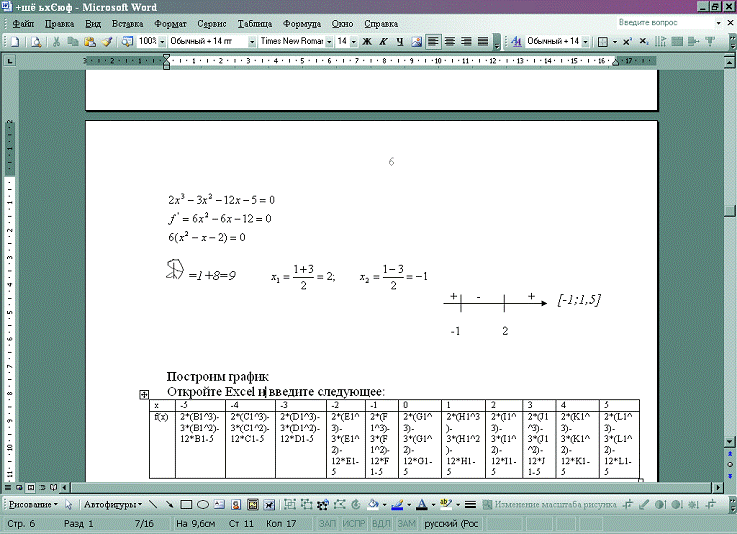Open the Таблица menu
Image resolution: width=737 pixels, height=534 pixels.
(x=255, y=22)
